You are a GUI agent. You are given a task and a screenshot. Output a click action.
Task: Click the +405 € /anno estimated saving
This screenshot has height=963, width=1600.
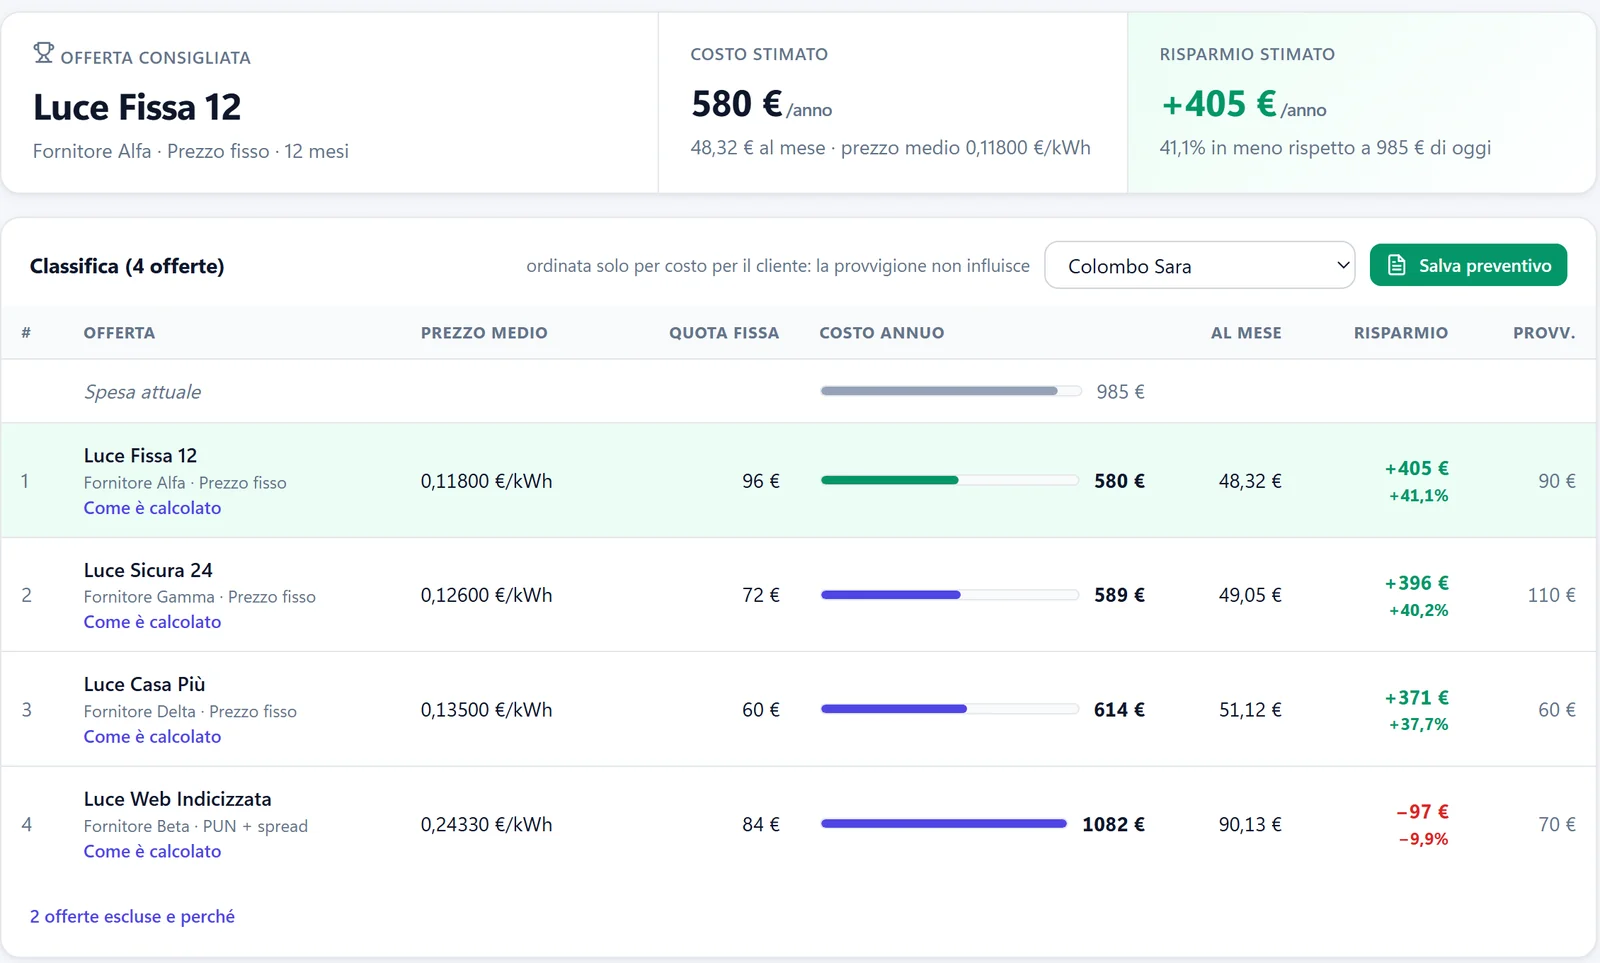[x=1243, y=104]
